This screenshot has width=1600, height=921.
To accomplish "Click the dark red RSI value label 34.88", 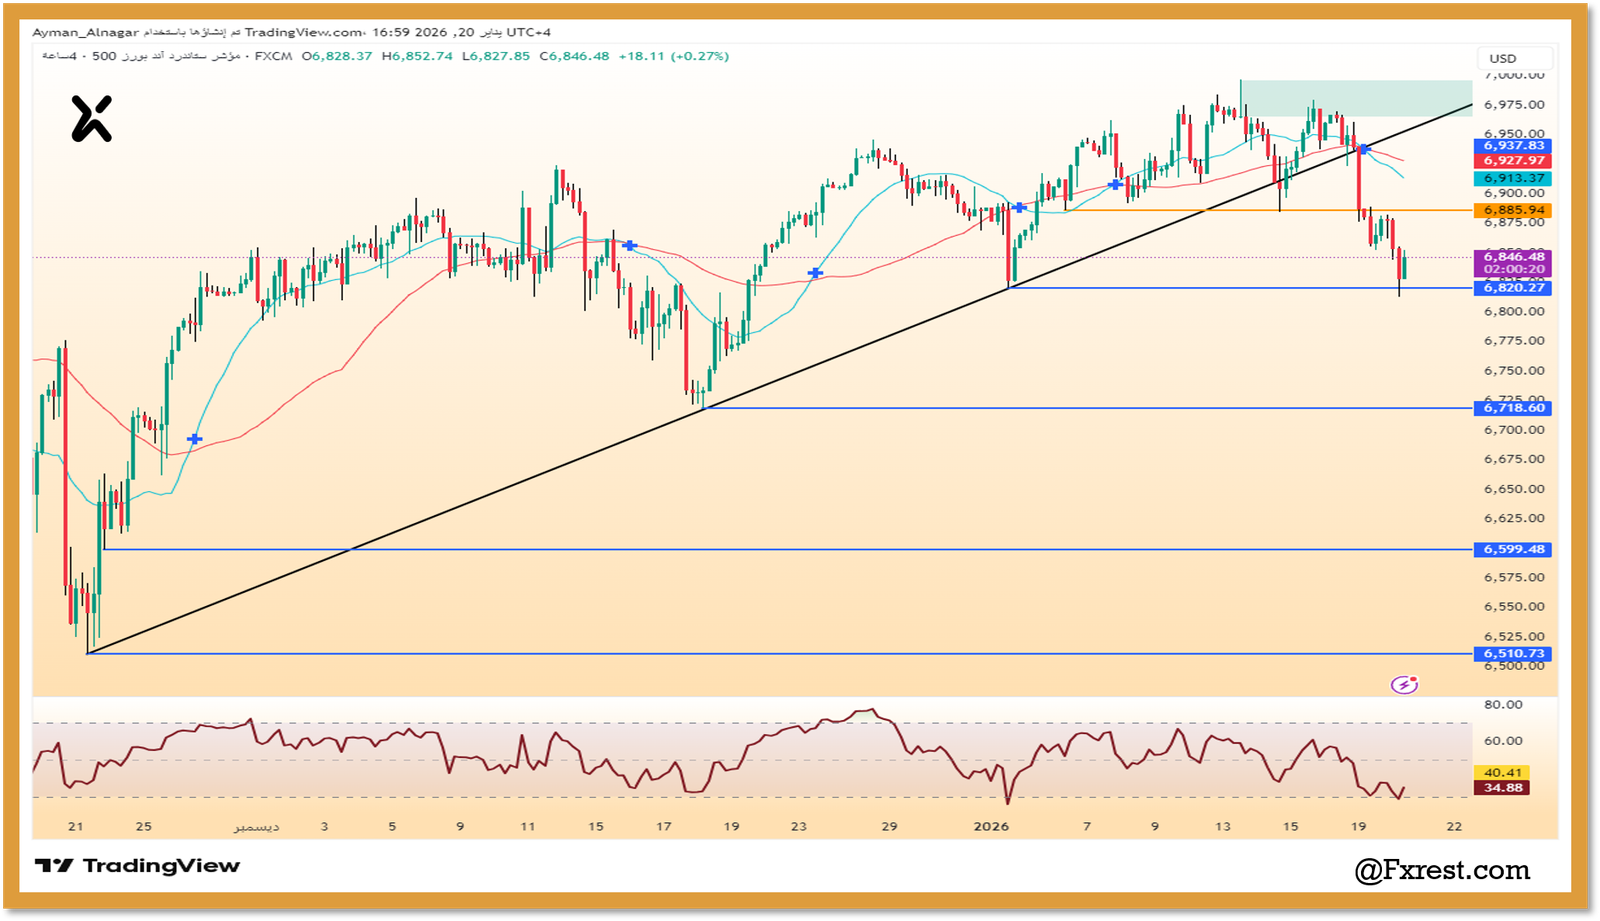I will 1500,788.
